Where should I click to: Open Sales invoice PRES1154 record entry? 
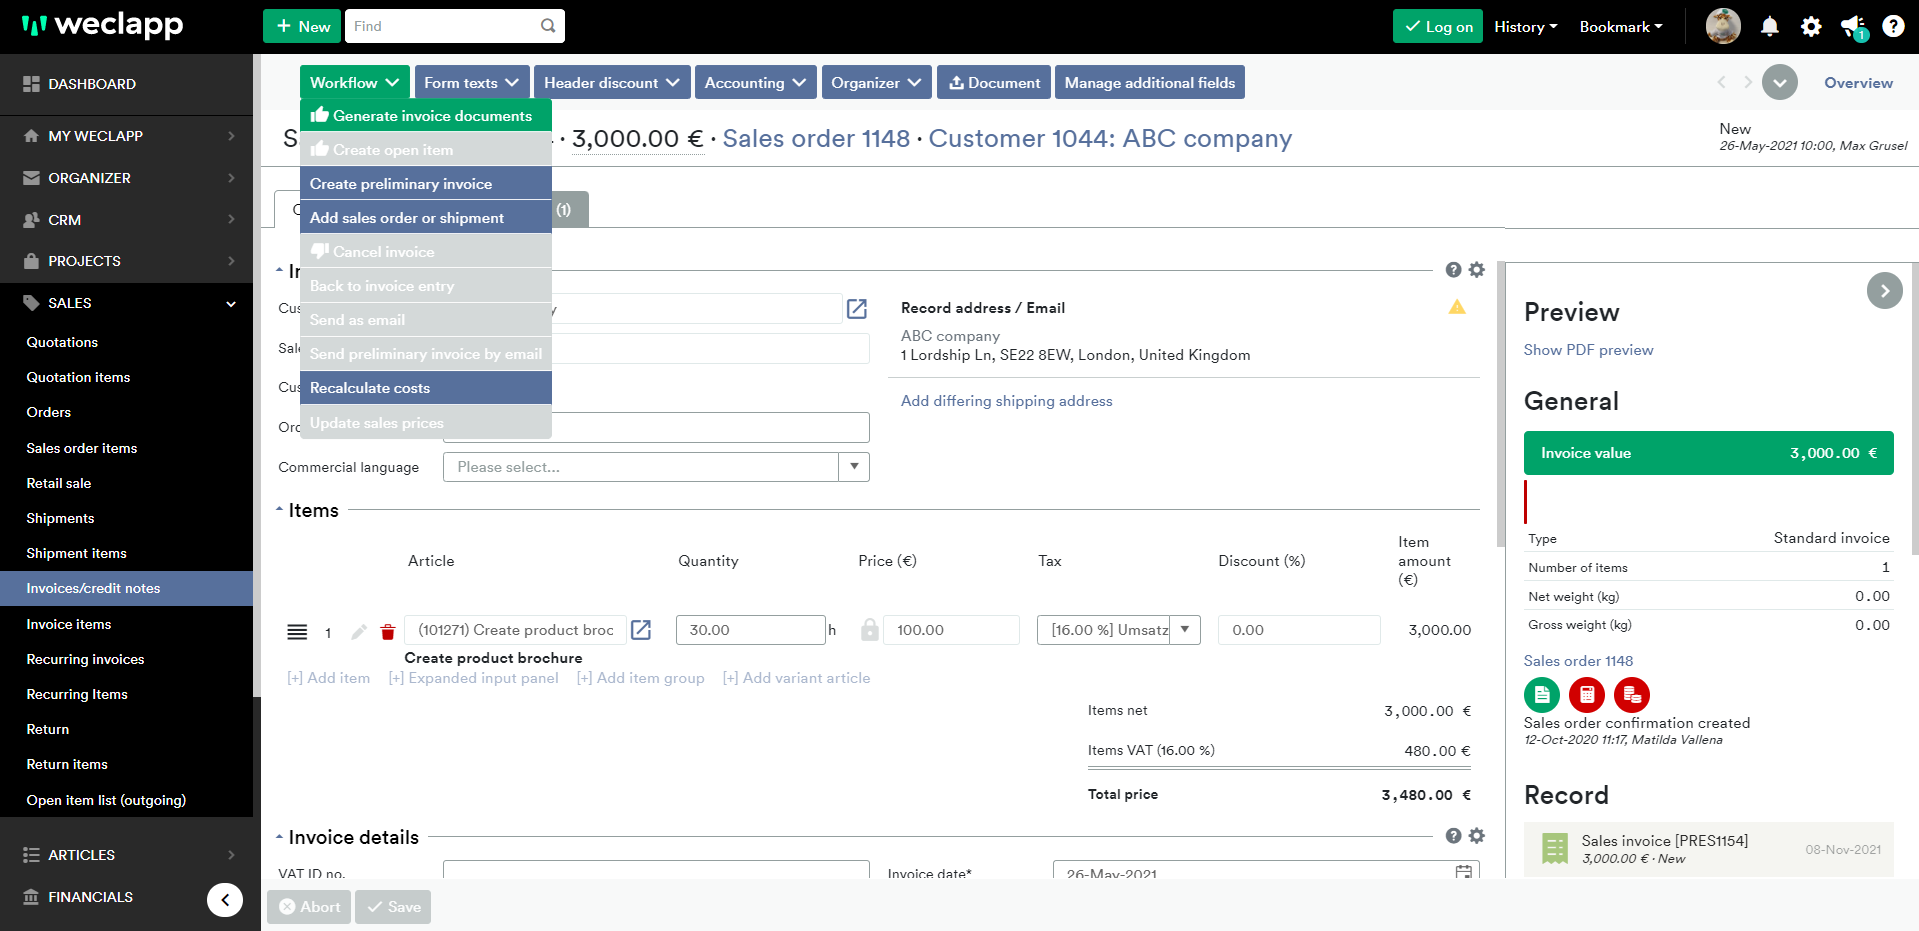point(1708,849)
